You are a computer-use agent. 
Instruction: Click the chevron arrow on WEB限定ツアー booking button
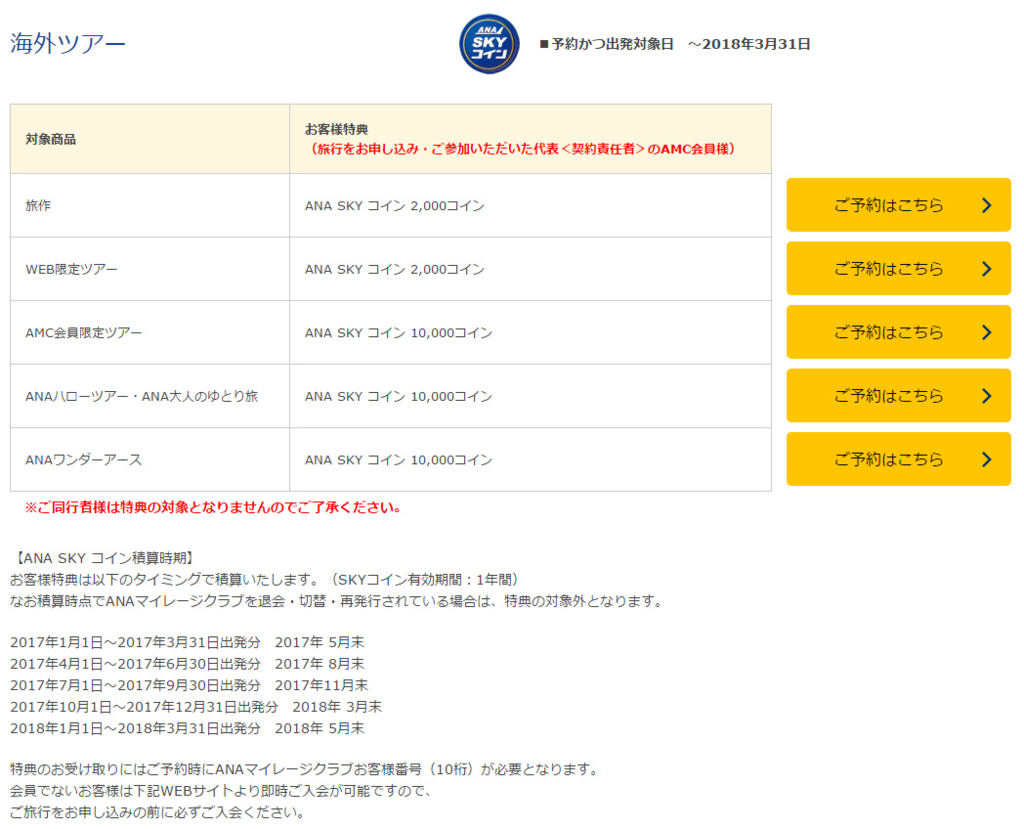(x=986, y=269)
